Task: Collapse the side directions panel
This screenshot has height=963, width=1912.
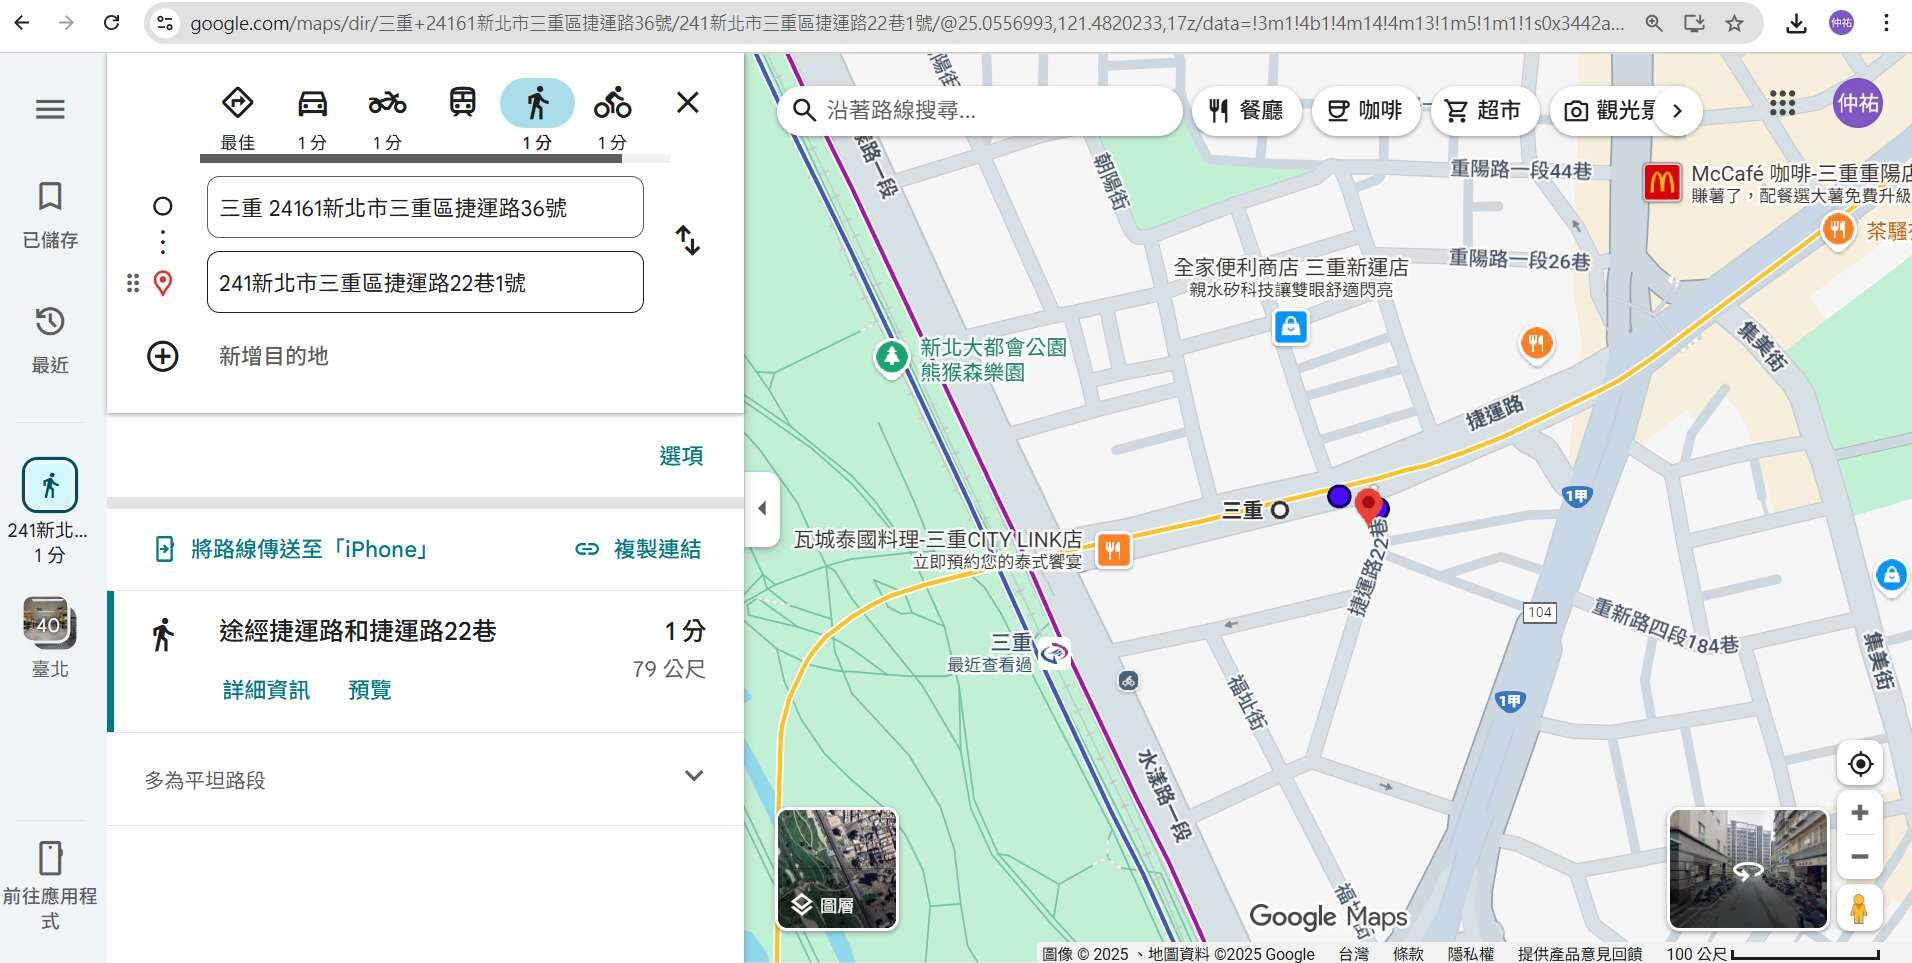Action: coord(762,509)
